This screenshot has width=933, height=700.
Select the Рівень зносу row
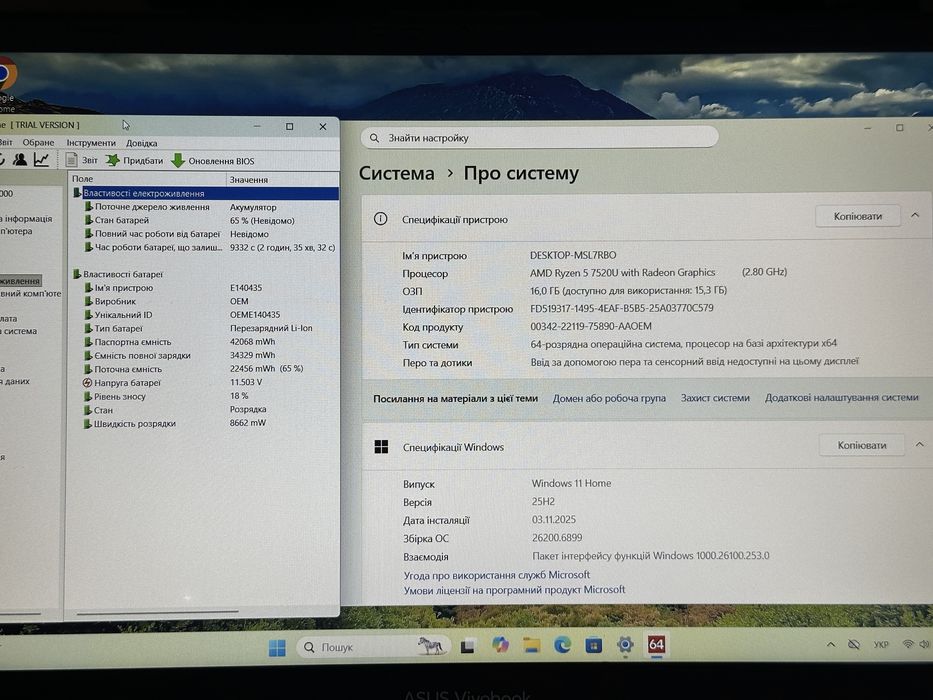[205, 396]
